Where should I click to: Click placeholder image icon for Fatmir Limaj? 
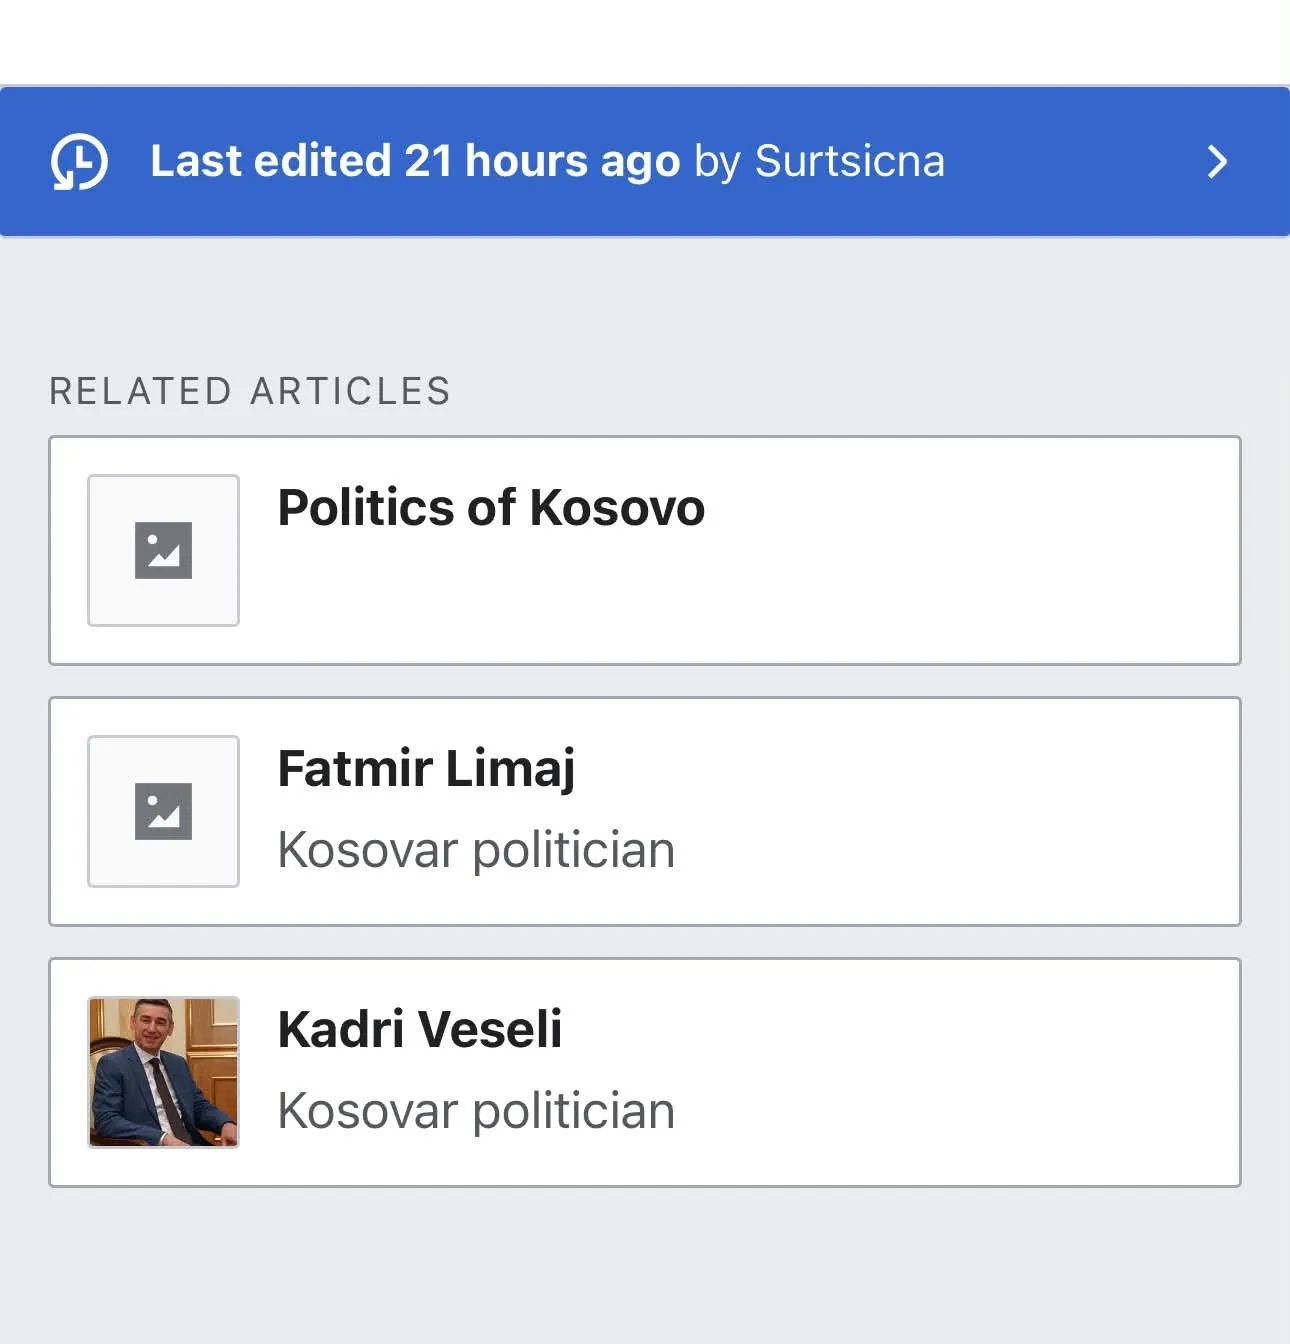click(x=163, y=811)
